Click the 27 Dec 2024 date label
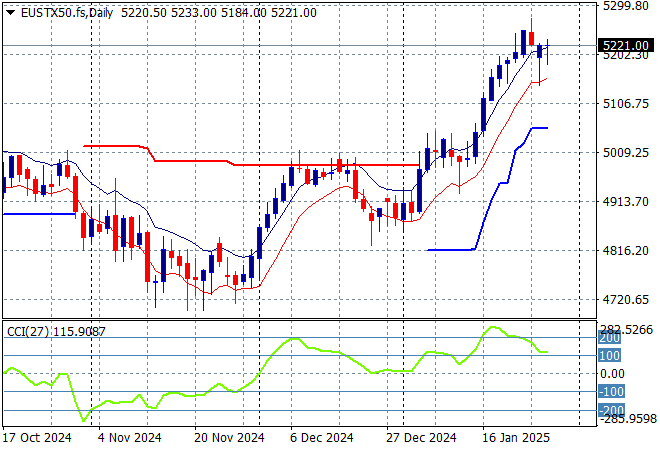This screenshot has width=660, height=450. pyautogui.click(x=421, y=437)
